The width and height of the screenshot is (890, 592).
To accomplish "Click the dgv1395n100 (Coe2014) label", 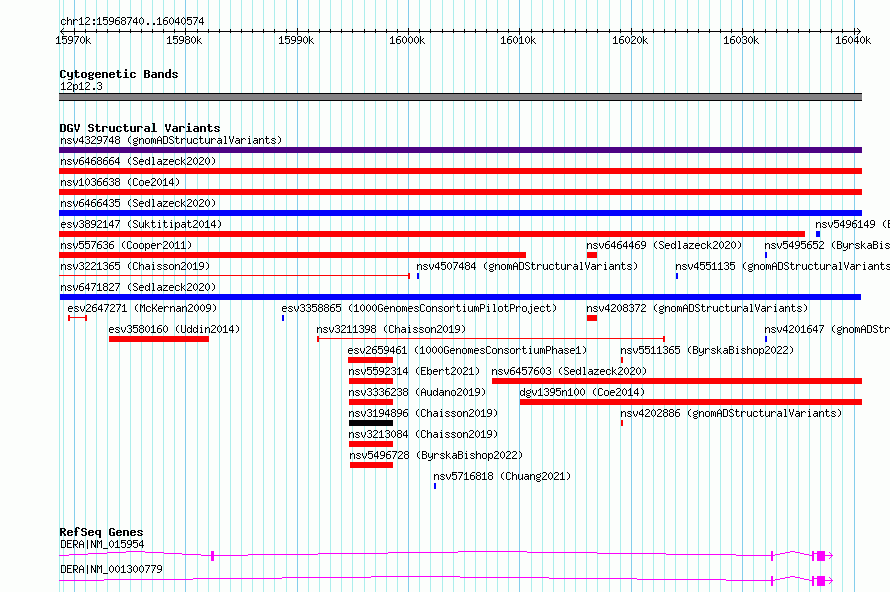I will 582,392.
